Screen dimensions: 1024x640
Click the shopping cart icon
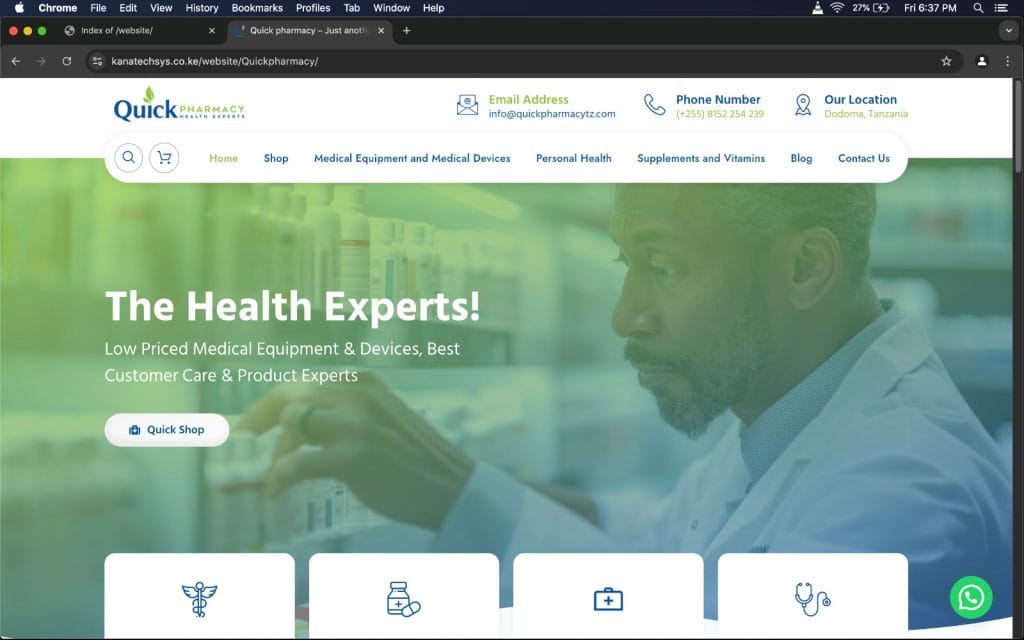(163, 157)
